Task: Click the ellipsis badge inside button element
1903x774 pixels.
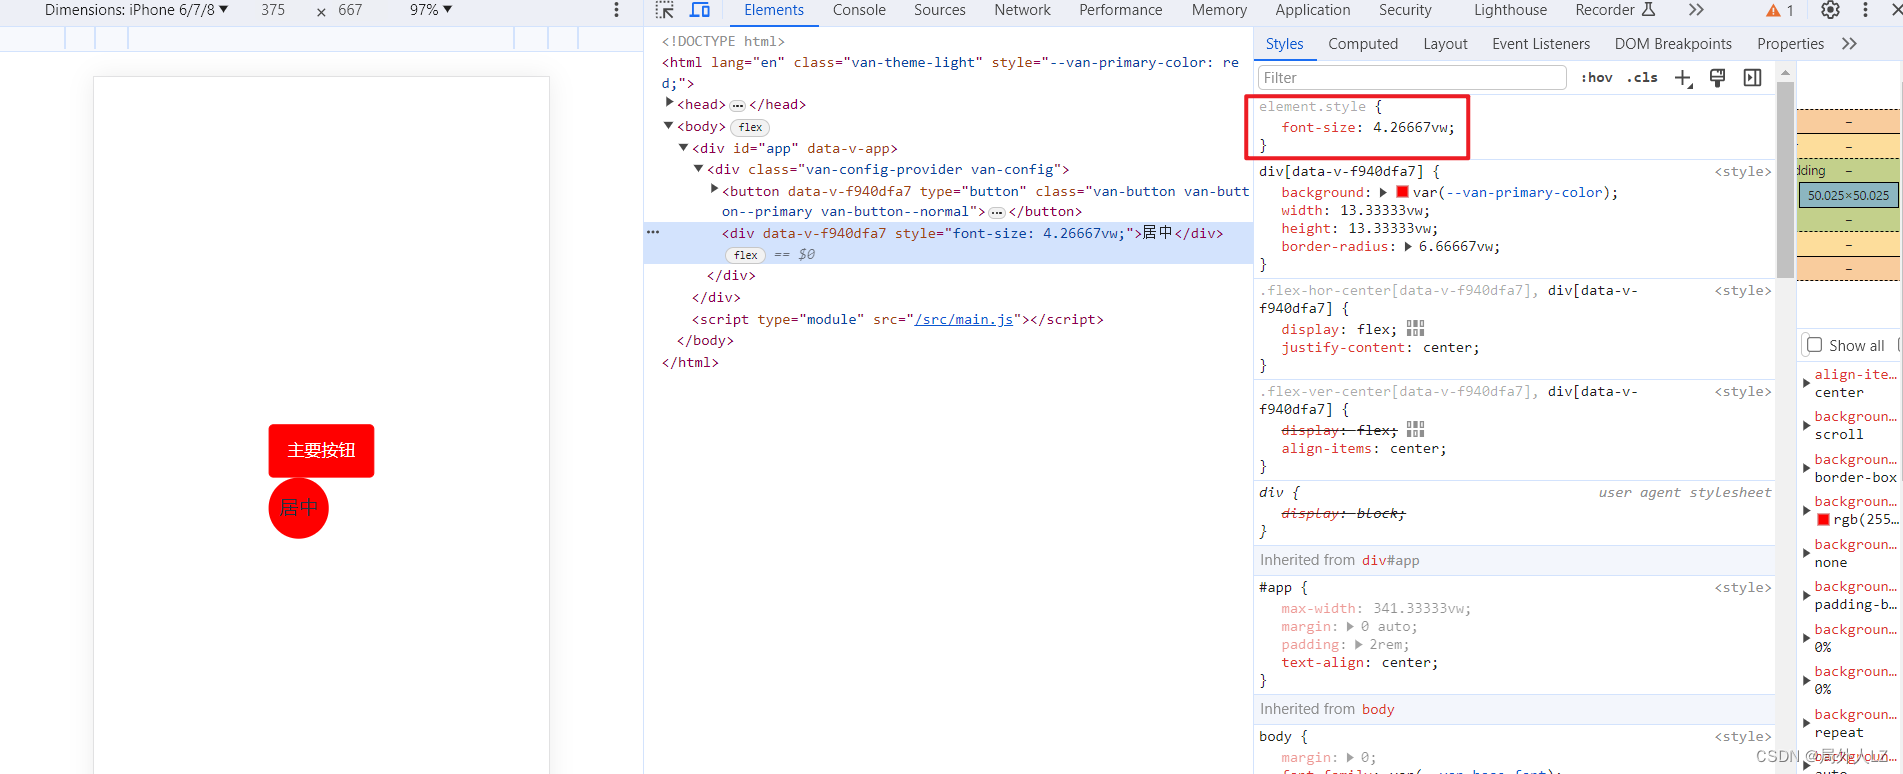Action: point(997,212)
